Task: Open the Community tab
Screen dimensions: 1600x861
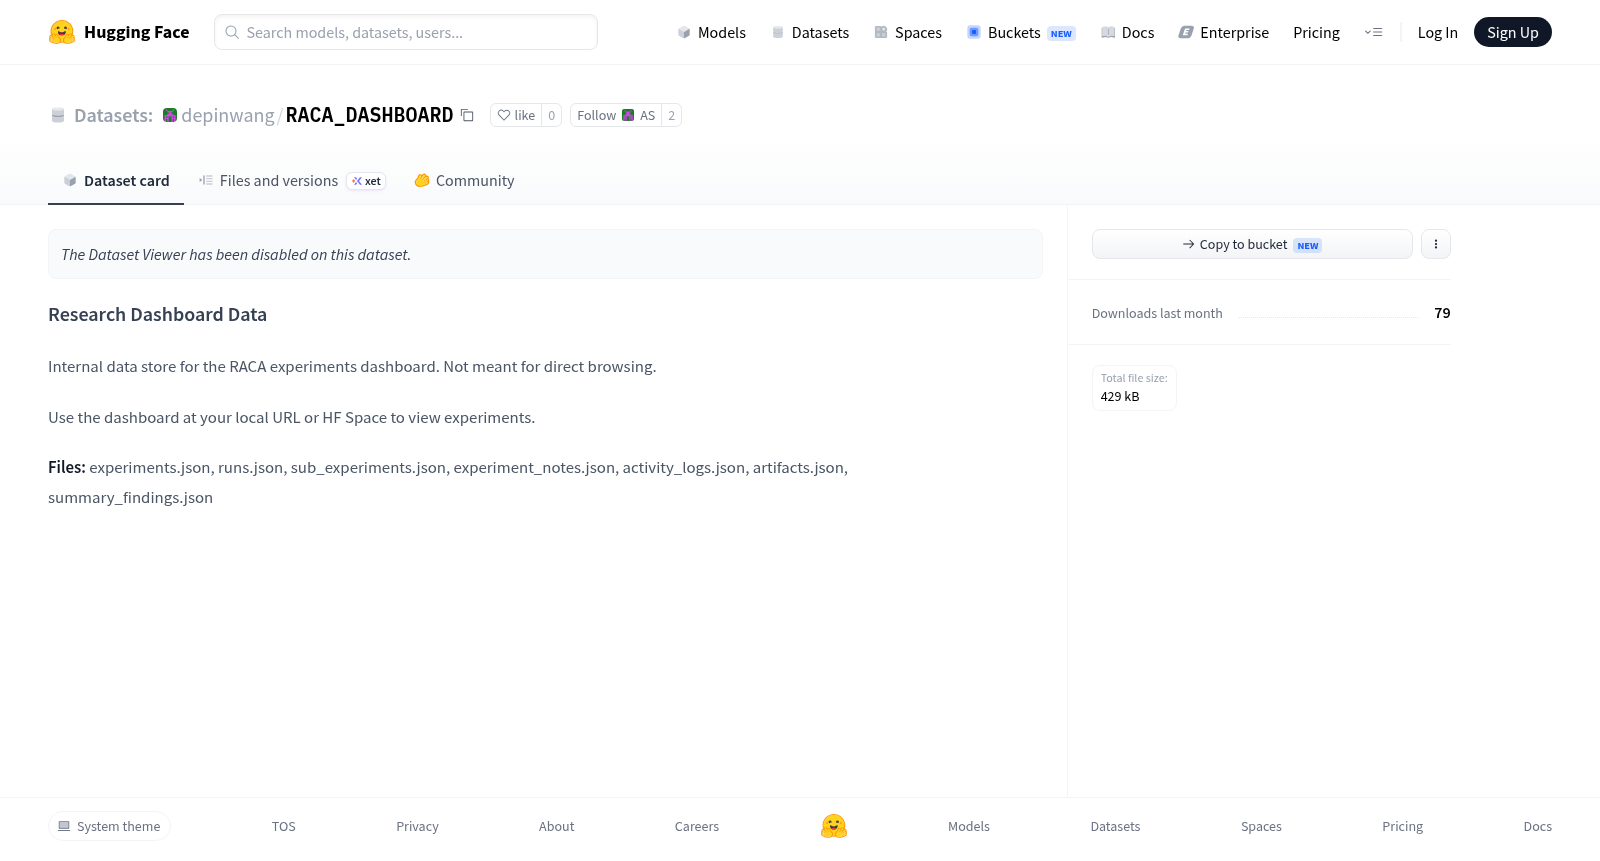Action: 464,181
